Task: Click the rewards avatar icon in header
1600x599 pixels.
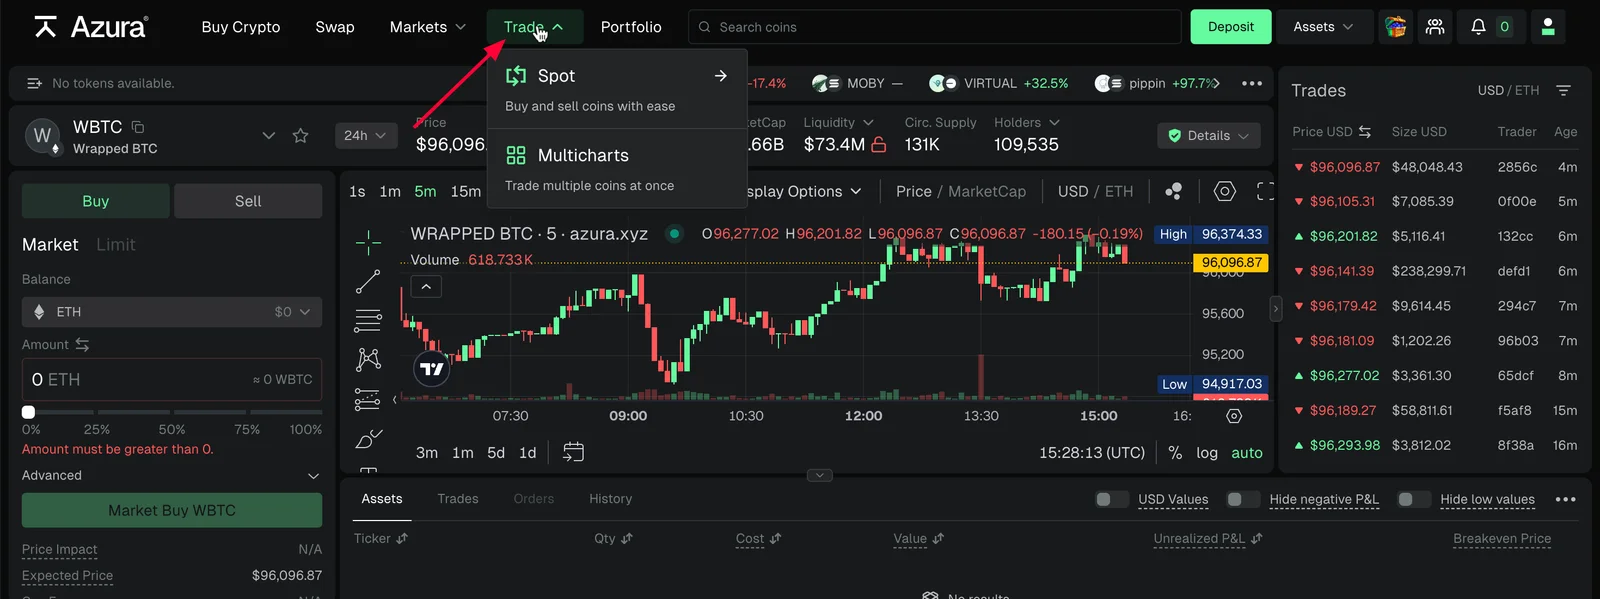Action: pyautogui.click(x=1395, y=27)
